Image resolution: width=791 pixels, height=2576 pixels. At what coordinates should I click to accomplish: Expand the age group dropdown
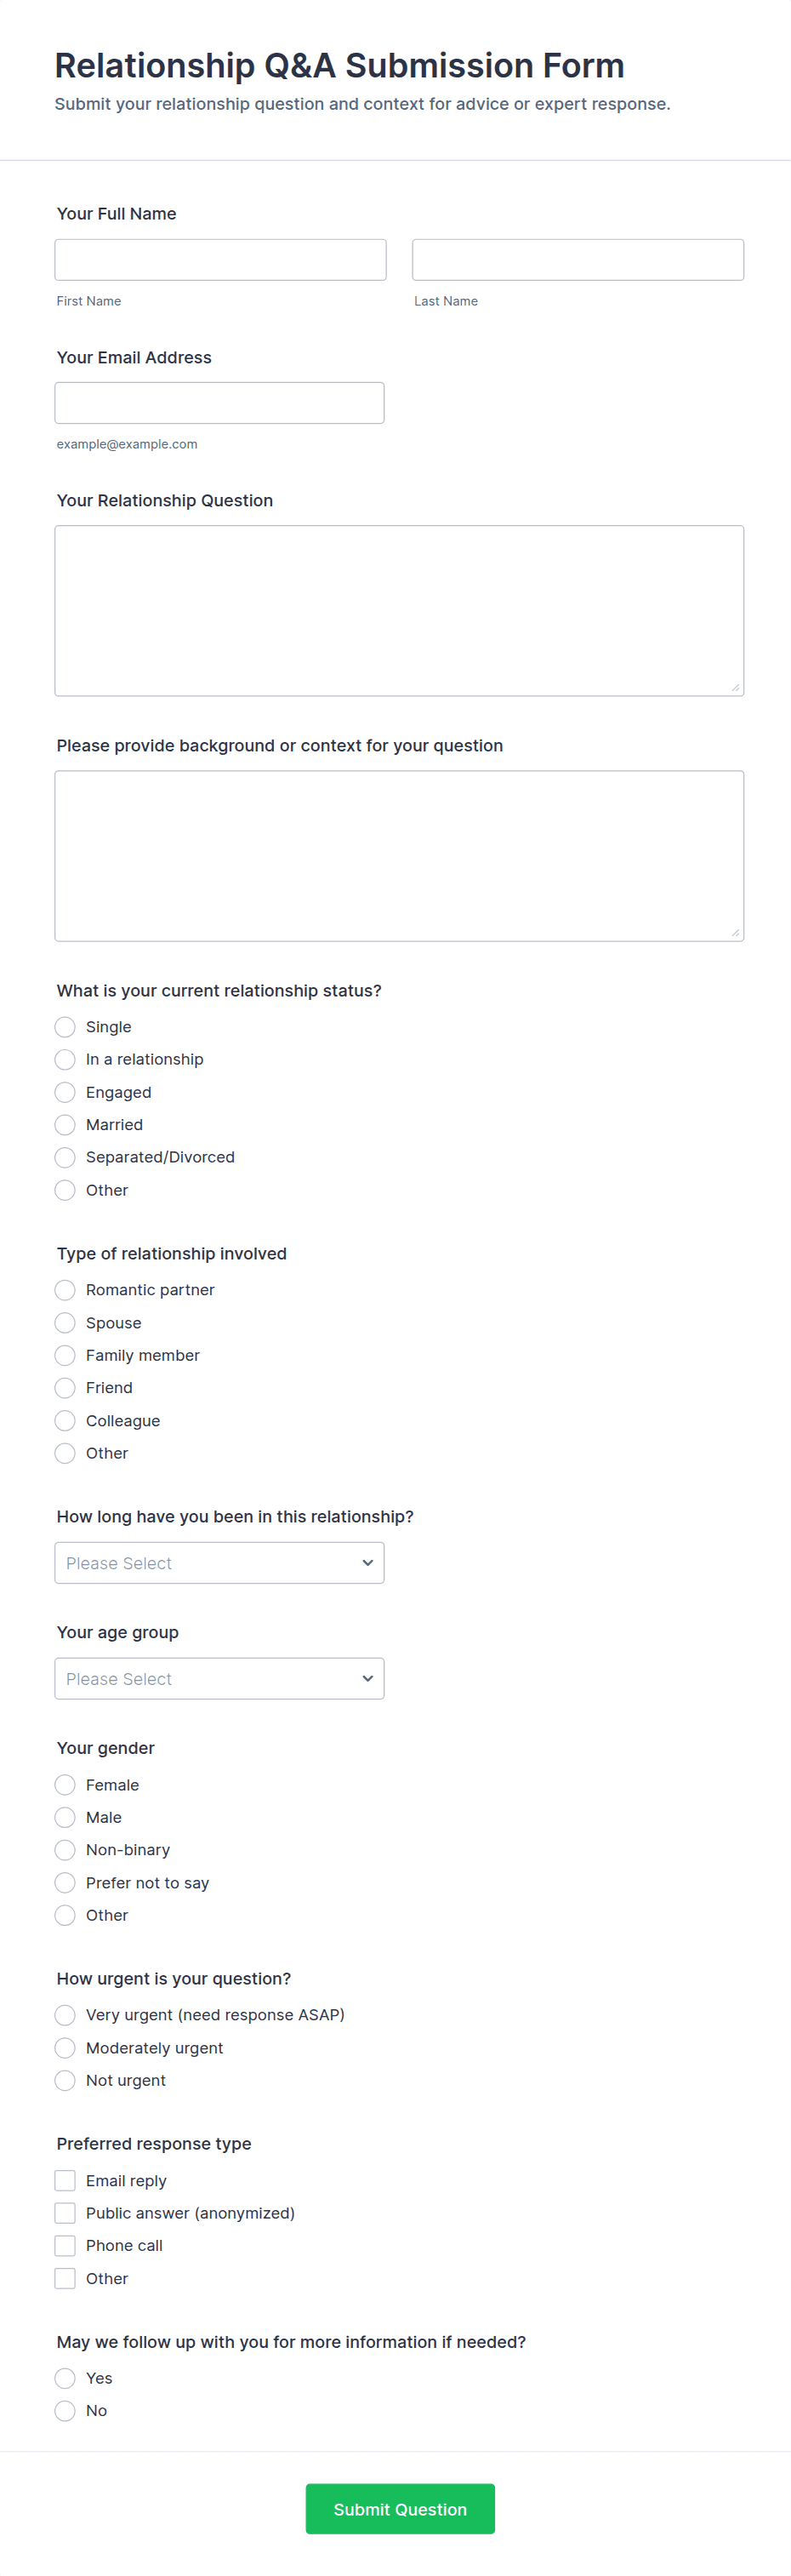[x=219, y=1679]
